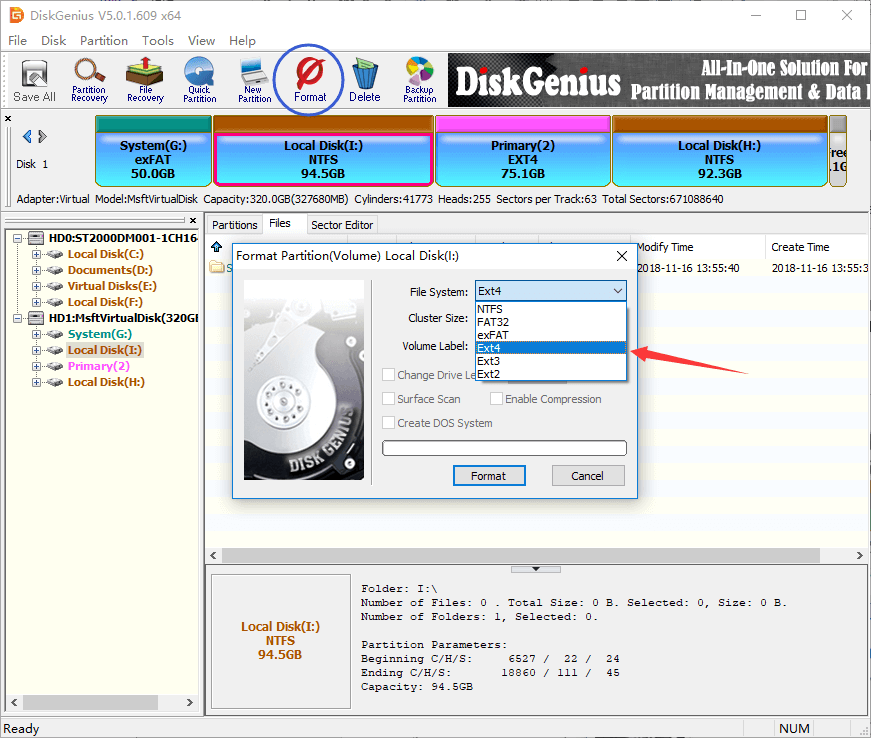
Task: Click the Format toolbar icon
Action: coord(310,80)
